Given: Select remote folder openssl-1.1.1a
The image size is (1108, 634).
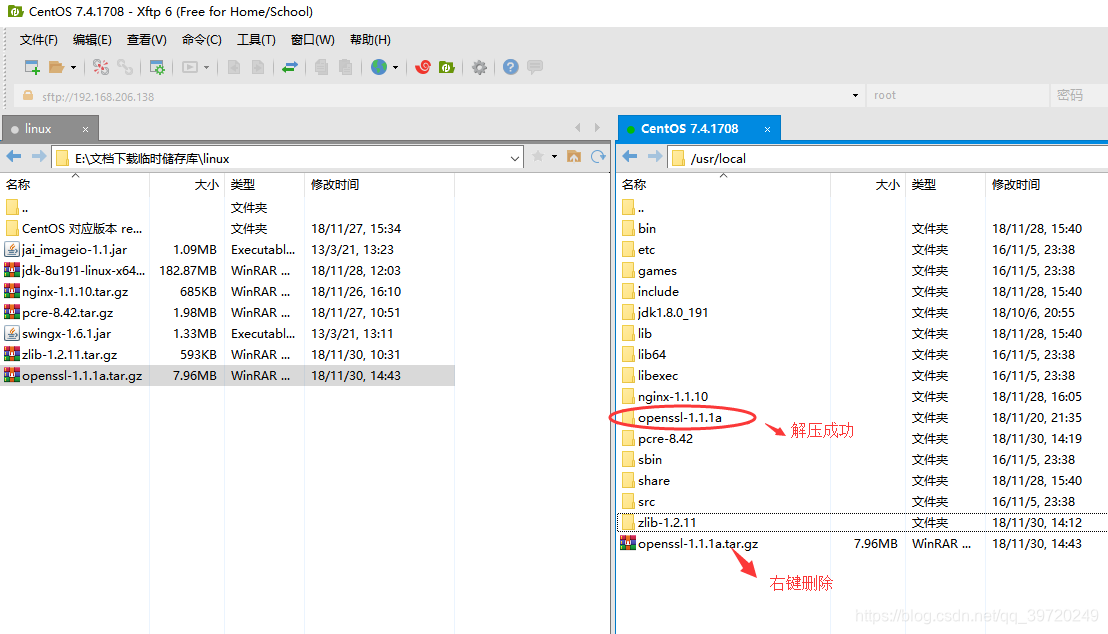Looking at the screenshot, I should tap(680, 418).
